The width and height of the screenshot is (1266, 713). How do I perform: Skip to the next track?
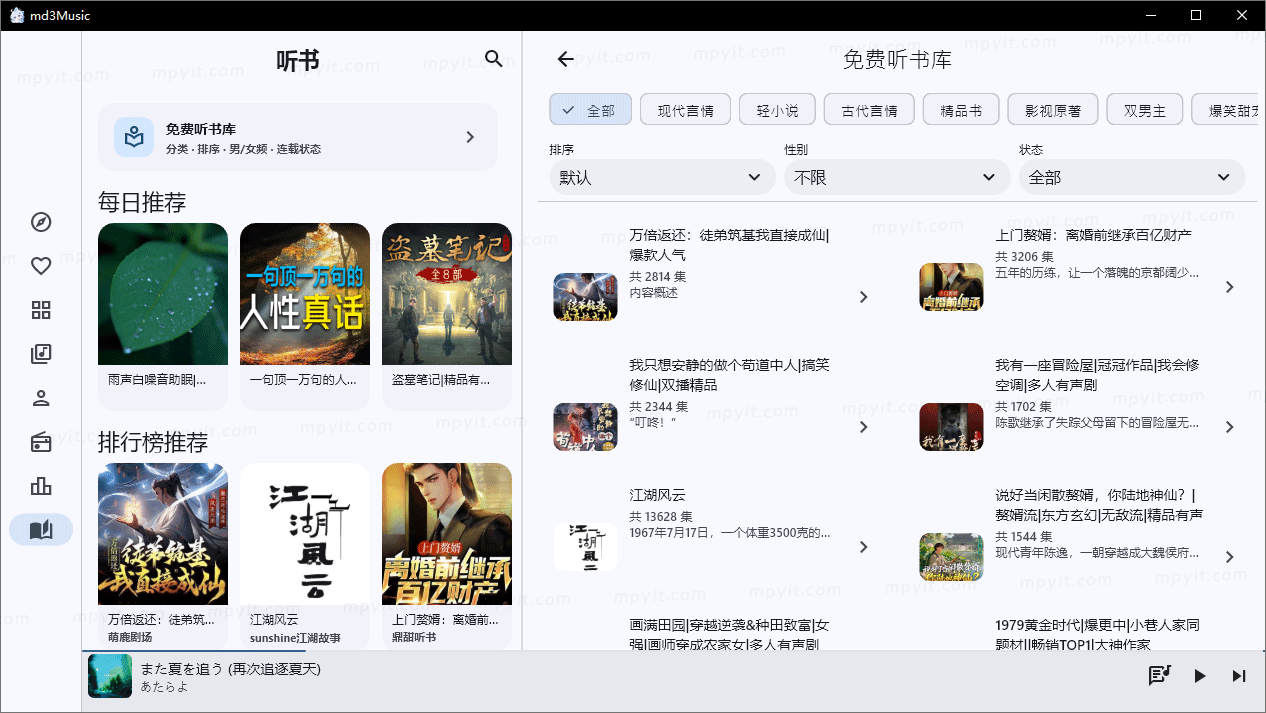pos(1239,676)
